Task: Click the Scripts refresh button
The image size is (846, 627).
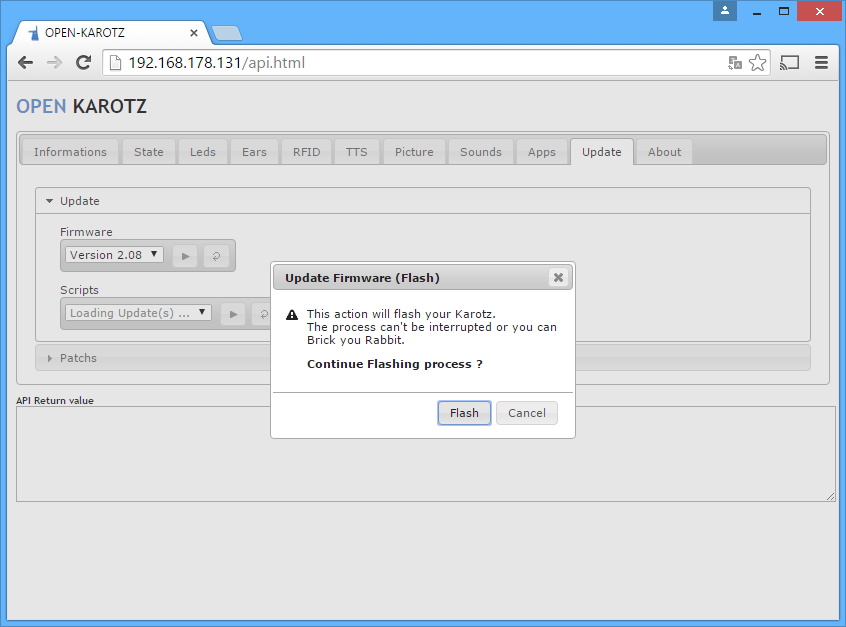Action: point(262,314)
